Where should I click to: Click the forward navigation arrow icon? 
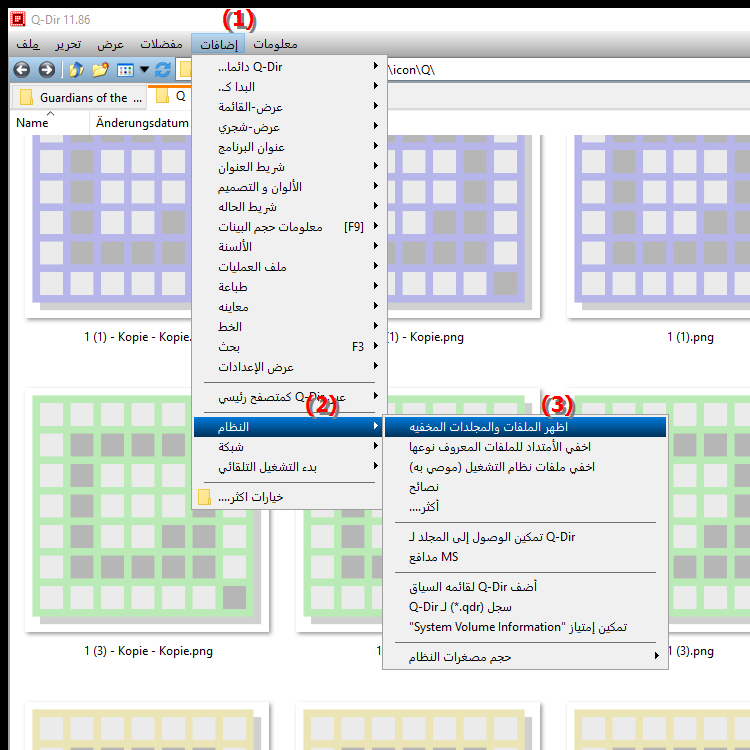pos(46,70)
